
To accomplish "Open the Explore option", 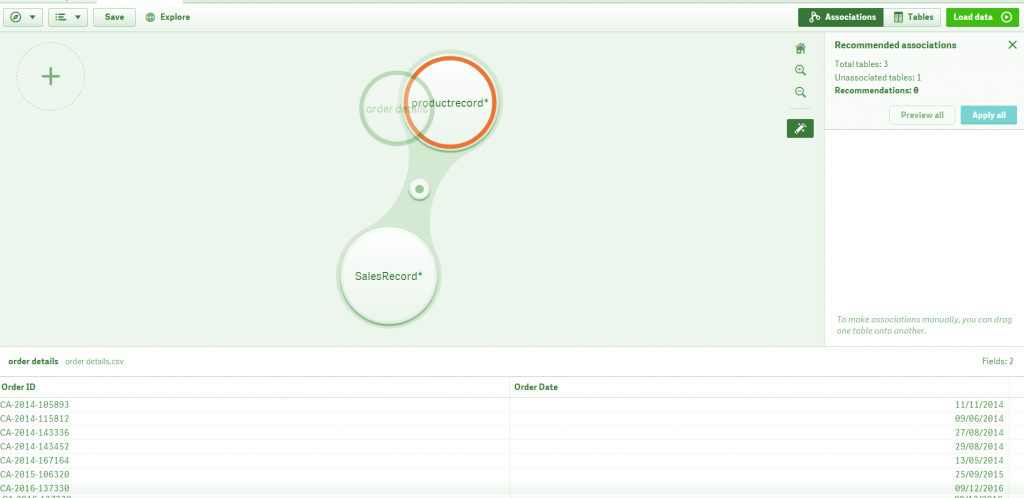I will tap(168, 17).
